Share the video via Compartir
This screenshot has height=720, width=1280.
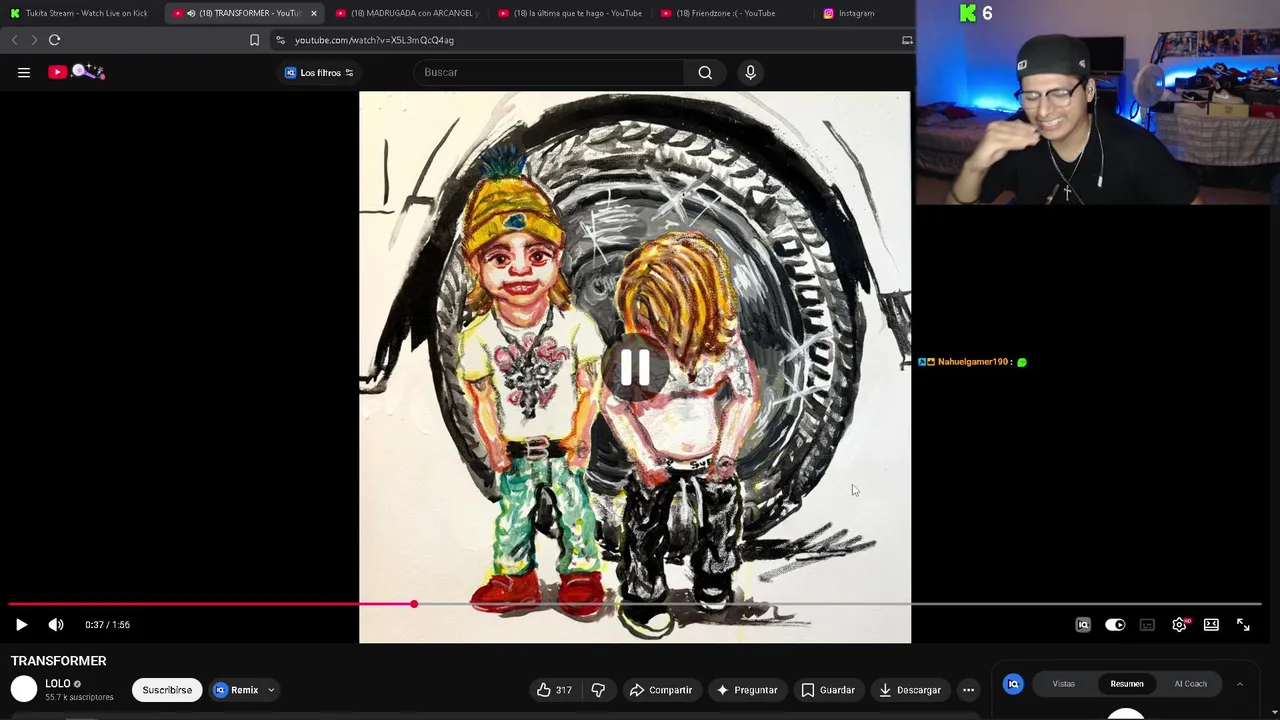tap(661, 690)
